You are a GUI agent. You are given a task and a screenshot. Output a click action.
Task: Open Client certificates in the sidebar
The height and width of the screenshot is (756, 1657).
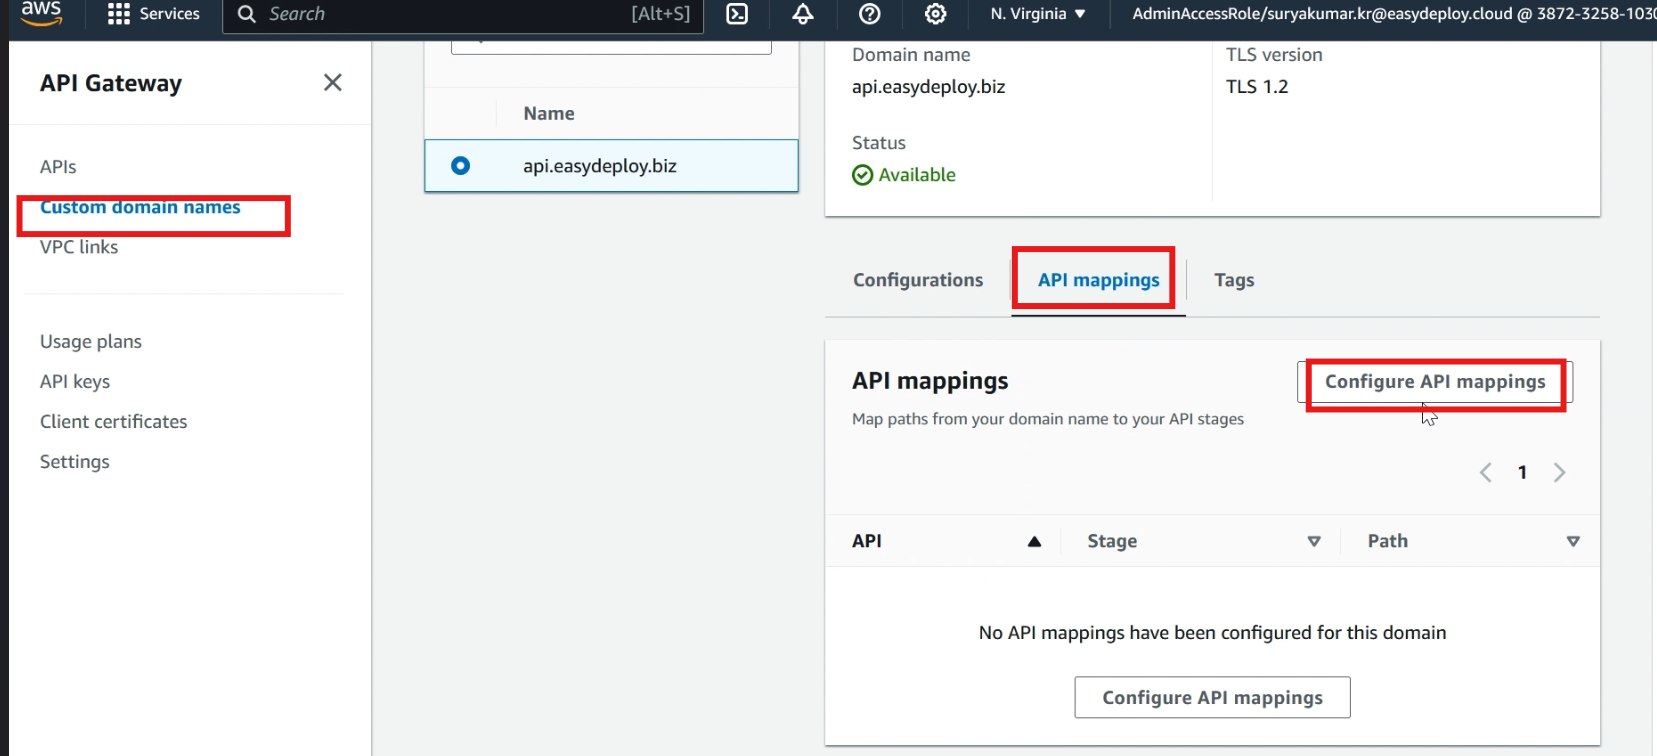tap(114, 422)
